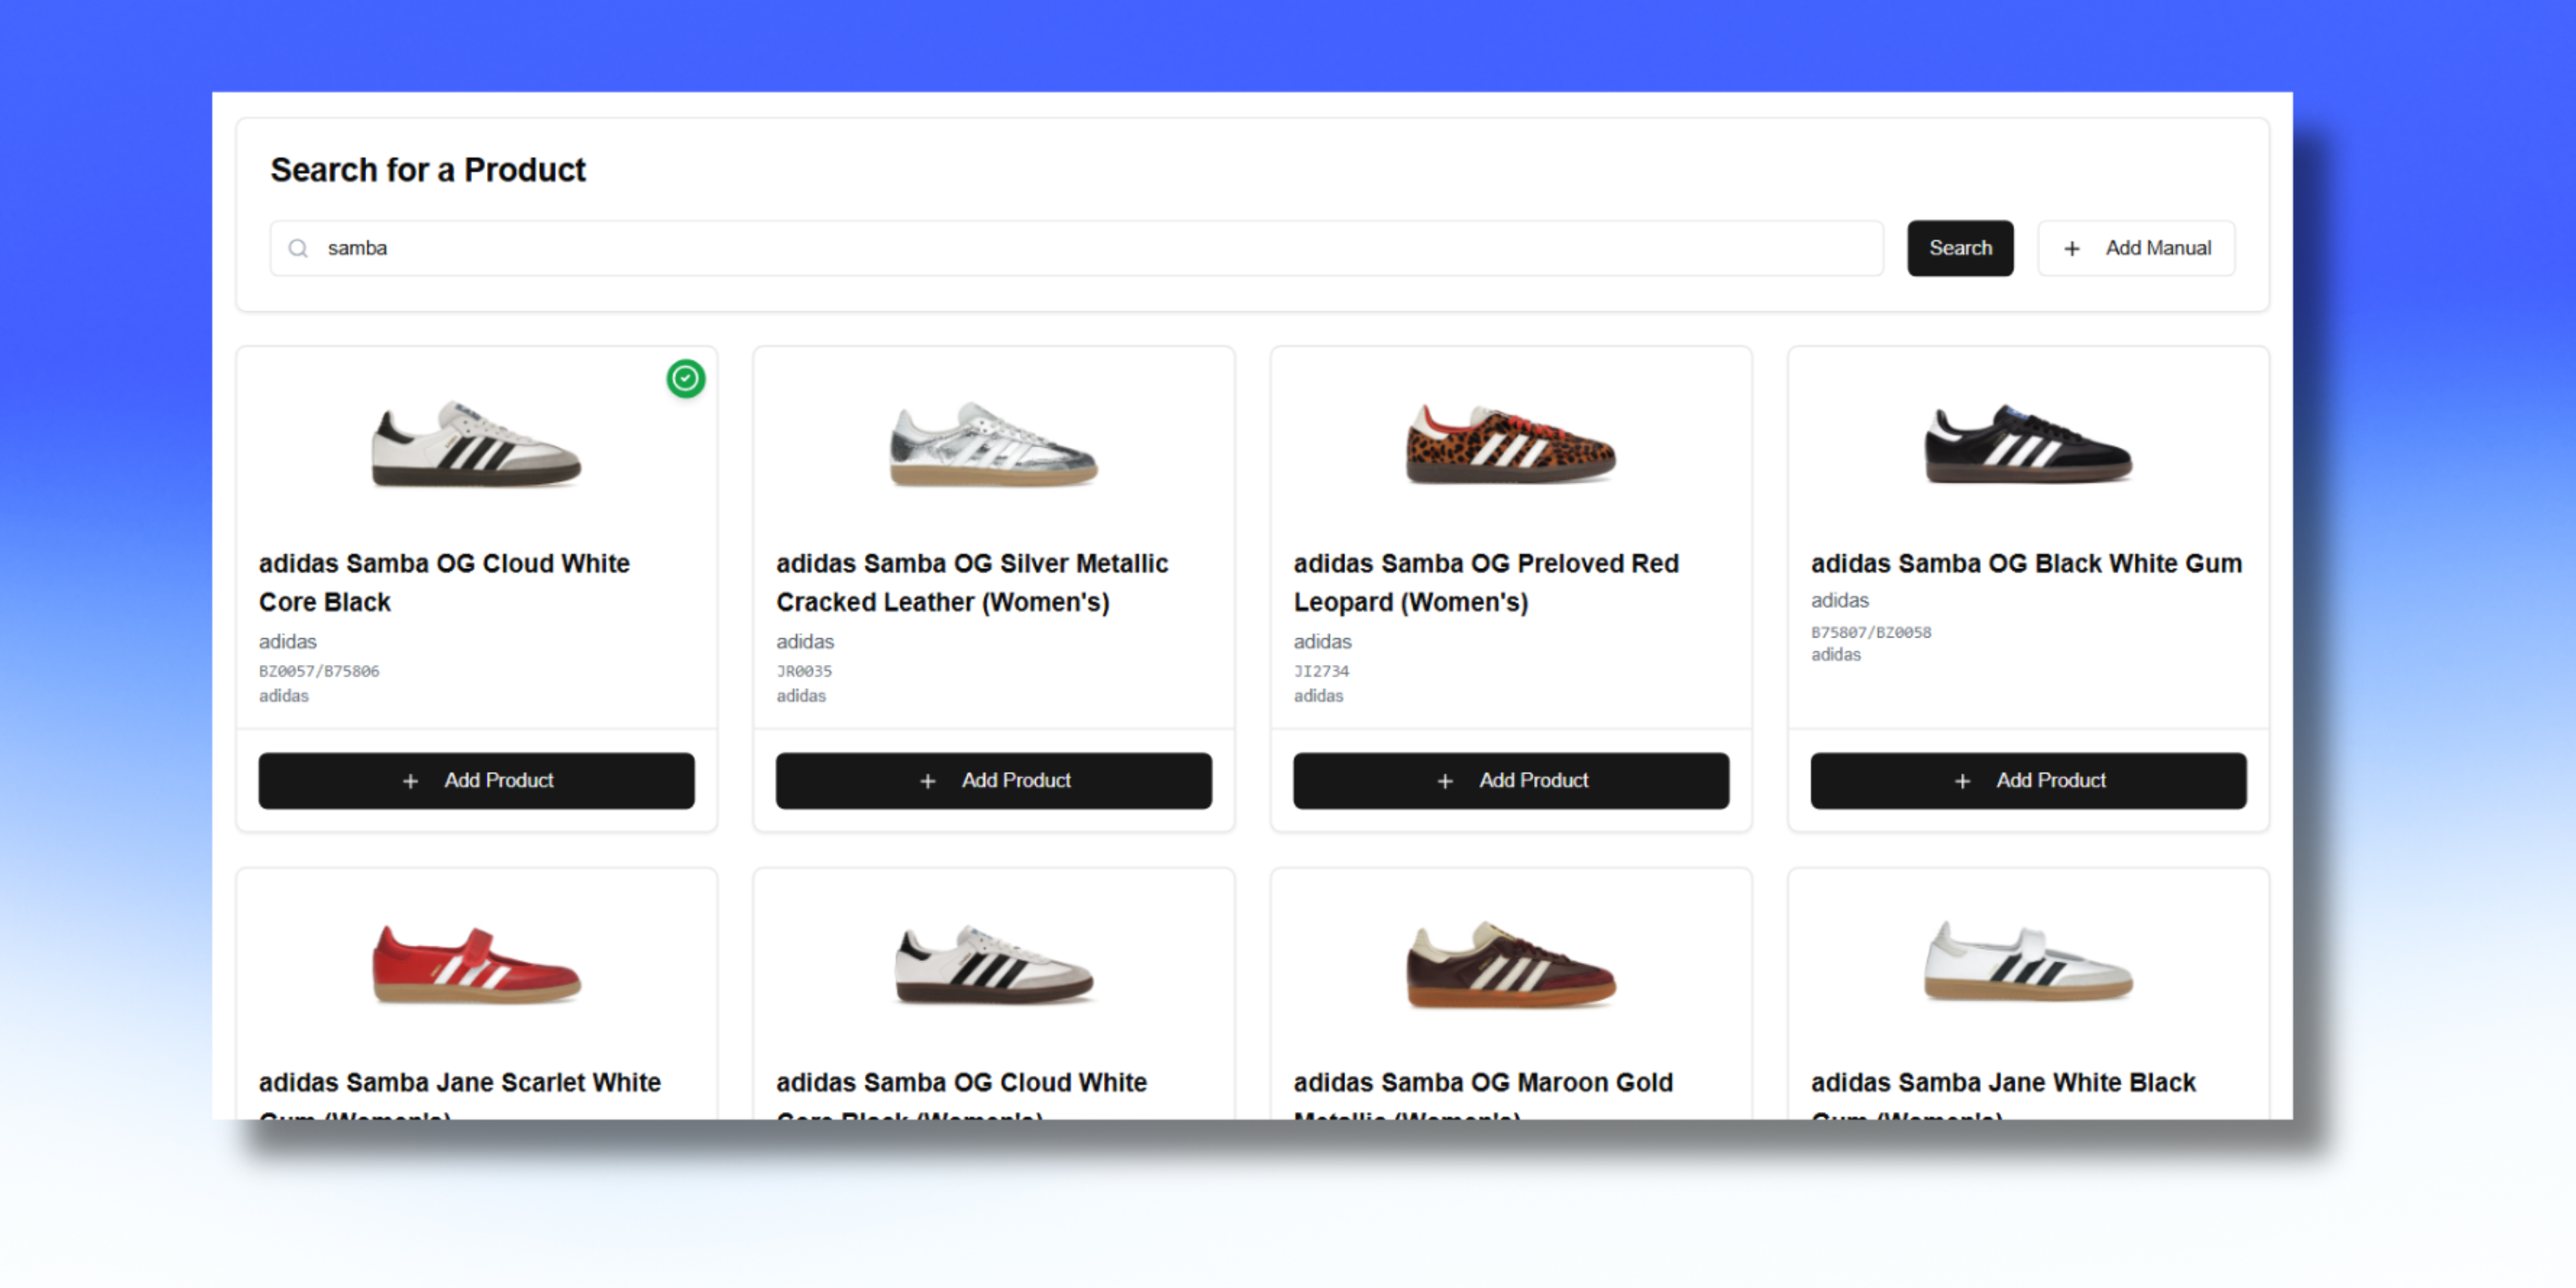The height and width of the screenshot is (1288, 2576).
Task: Select title "adidas Samba OG Black White Gum"
Action: coord(2026,564)
